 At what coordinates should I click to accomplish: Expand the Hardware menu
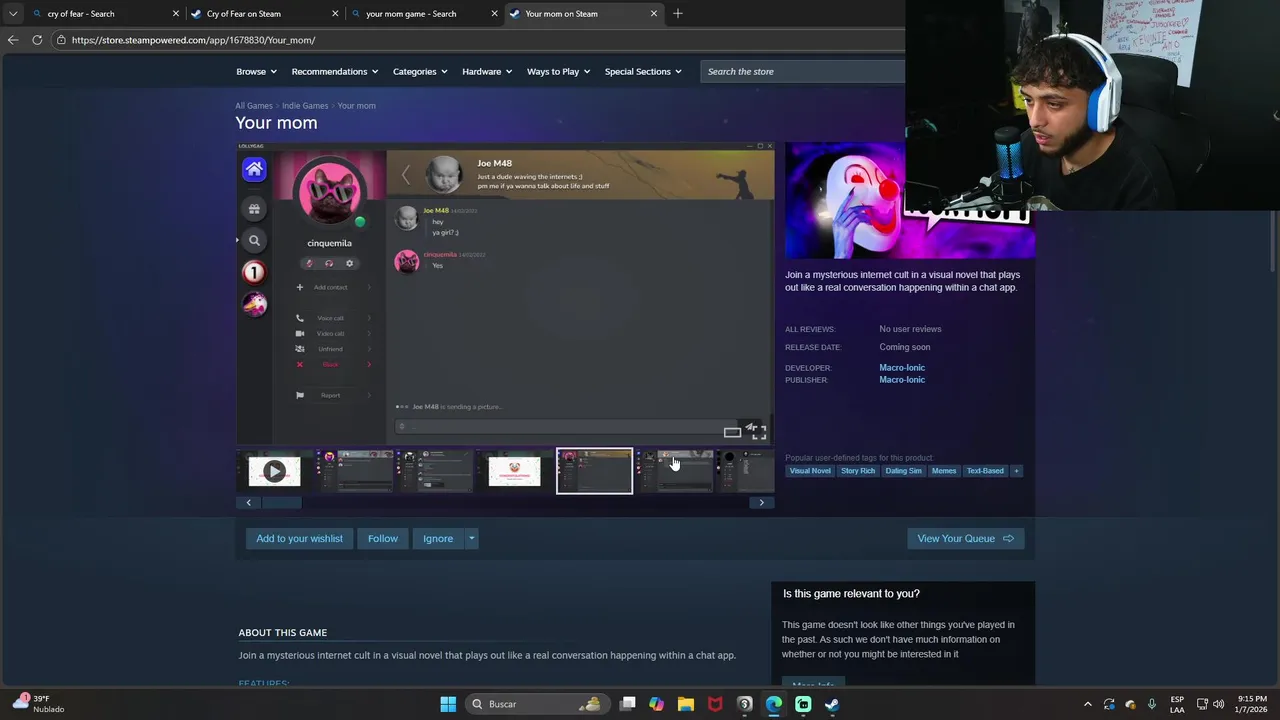tap(487, 72)
